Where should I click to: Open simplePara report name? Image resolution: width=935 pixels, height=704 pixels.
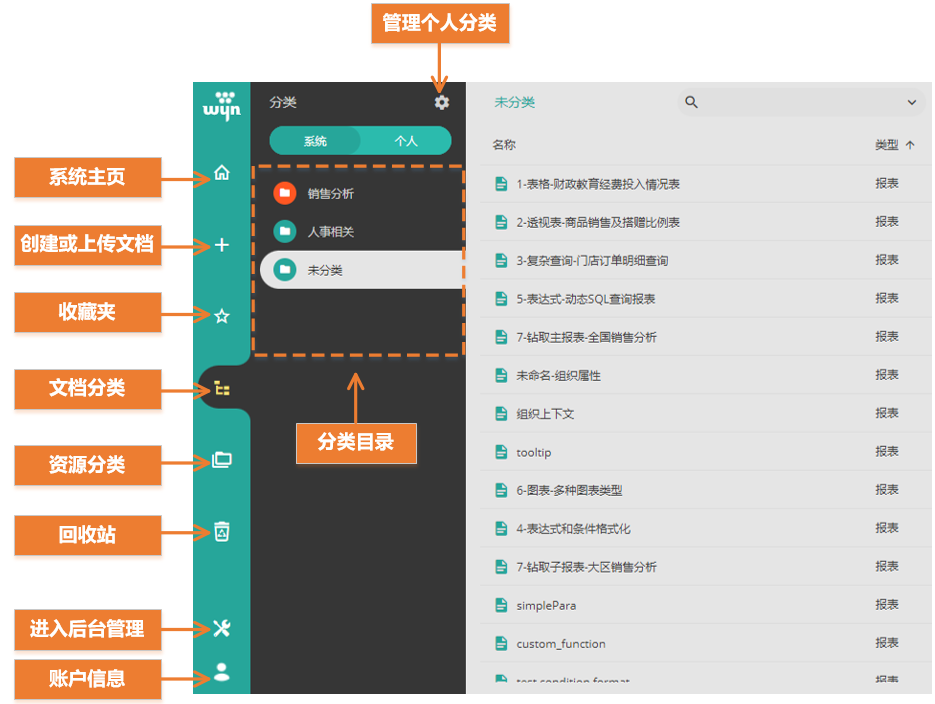[x=546, y=606]
